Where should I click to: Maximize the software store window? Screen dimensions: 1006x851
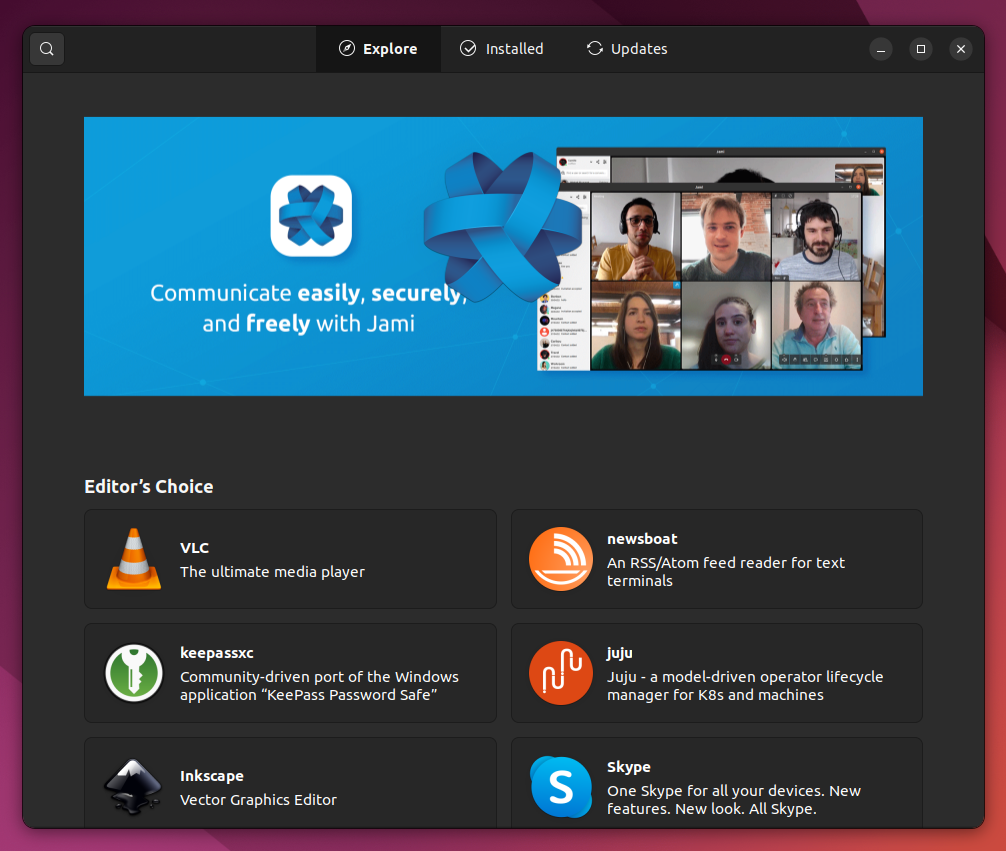pyautogui.click(x=921, y=49)
